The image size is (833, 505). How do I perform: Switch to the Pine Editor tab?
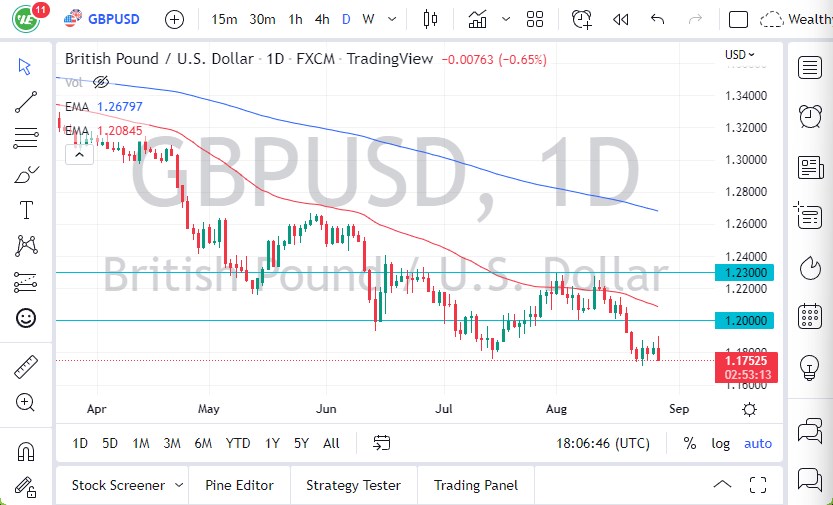239,485
